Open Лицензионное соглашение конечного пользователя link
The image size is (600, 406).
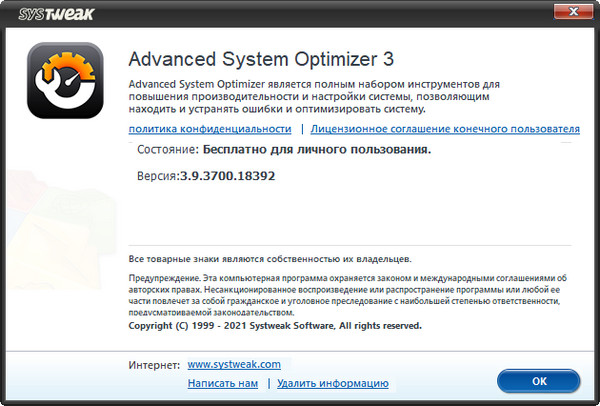click(x=445, y=129)
